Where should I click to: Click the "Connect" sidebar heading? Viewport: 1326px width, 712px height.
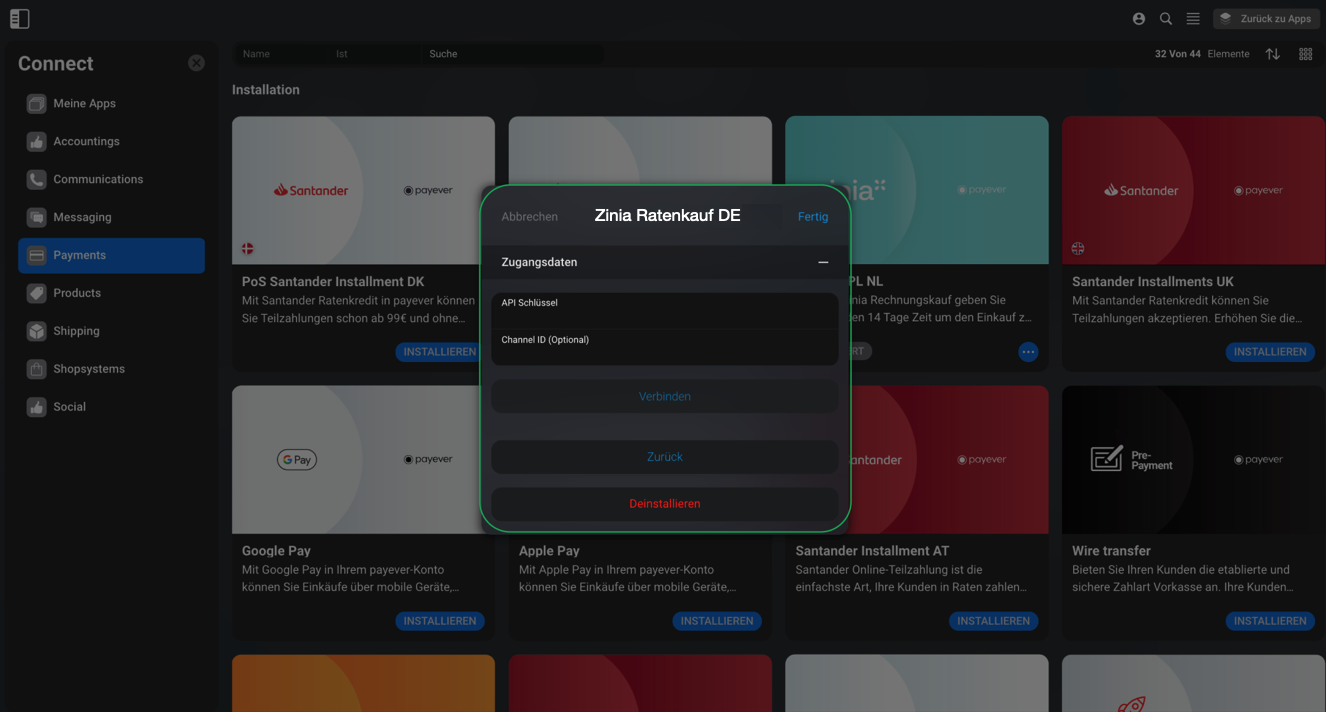(x=56, y=63)
